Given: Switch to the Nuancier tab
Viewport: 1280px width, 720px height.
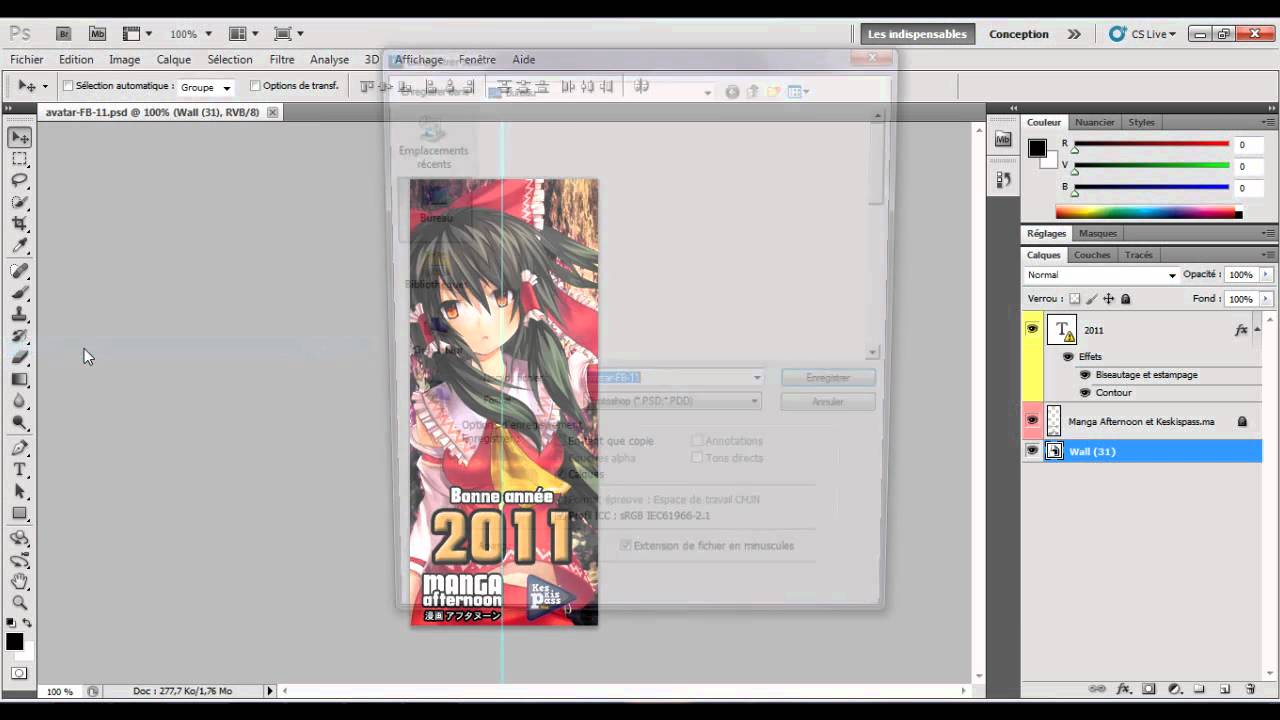Looking at the screenshot, I should pyautogui.click(x=1095, y=122).
